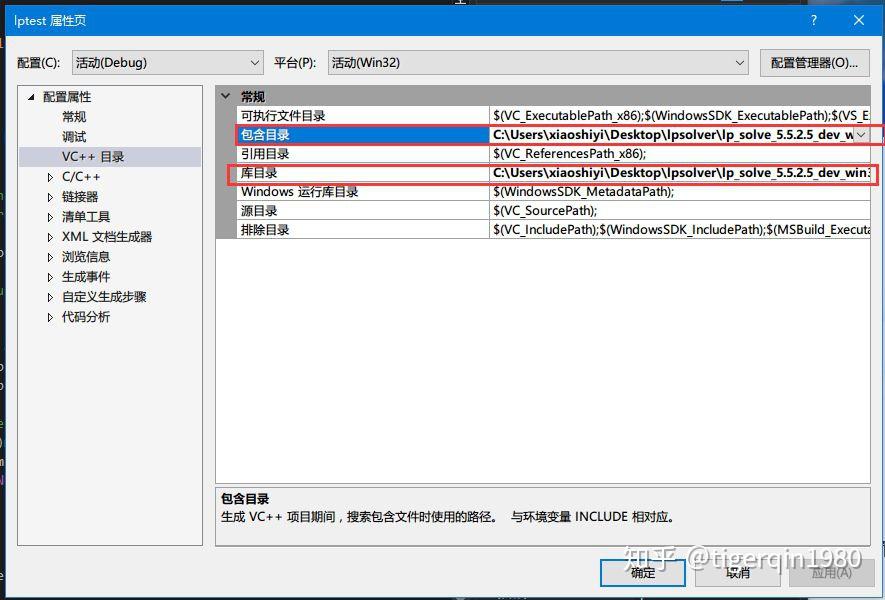The image size is (885, 600).
Task: Click the 取消 (Cancel) button
Action: click(738, 573)
